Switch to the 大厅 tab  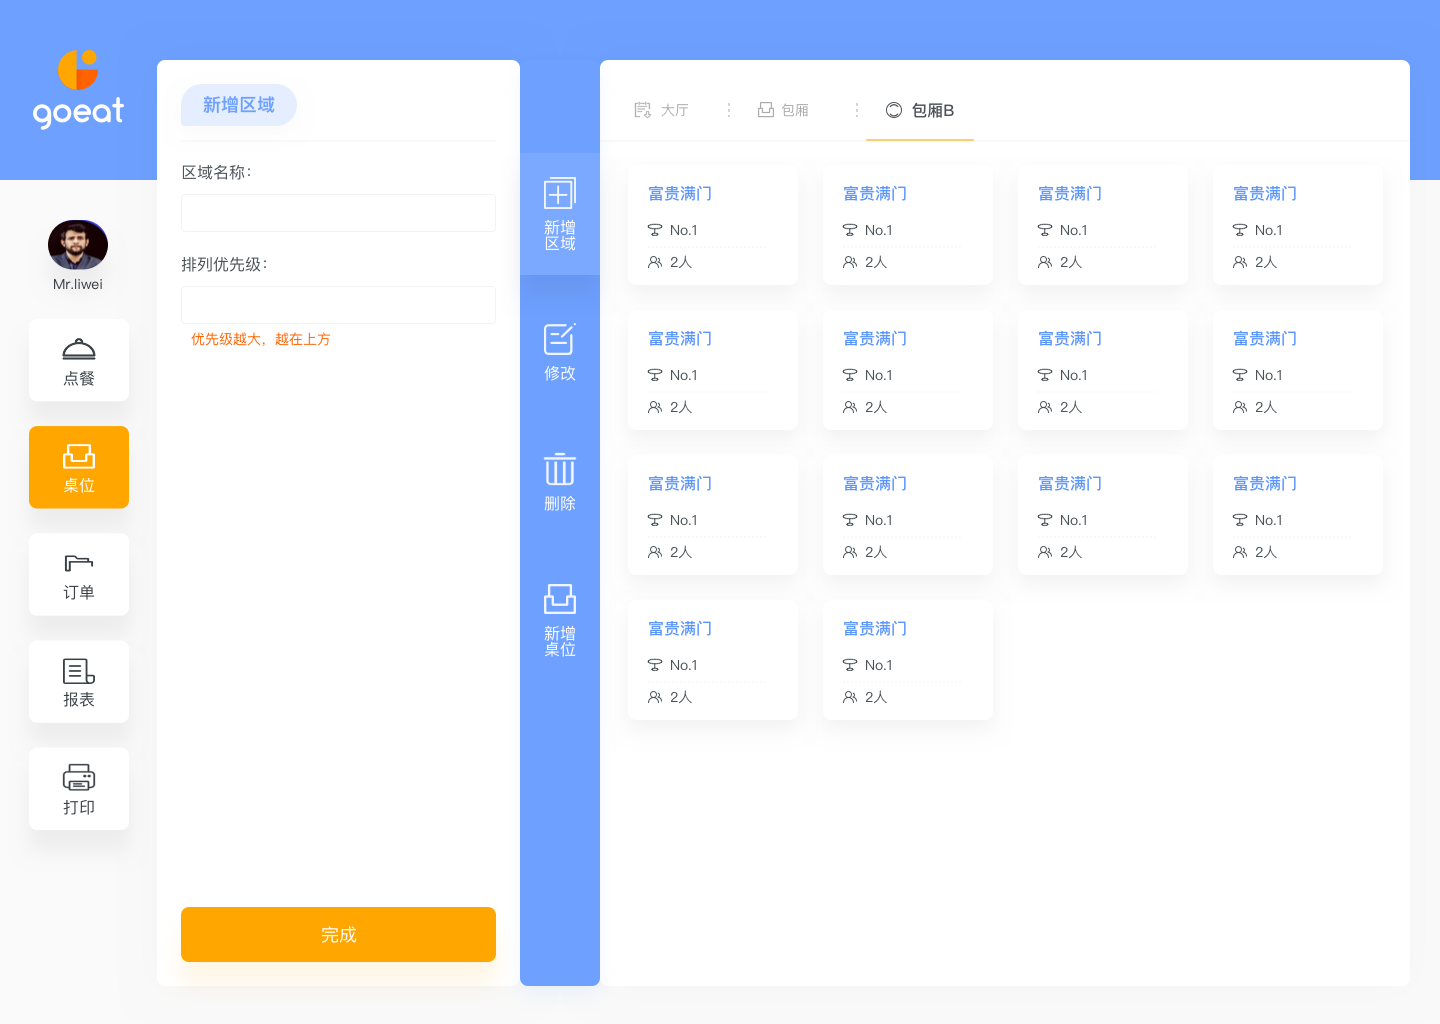pos(663,110)
